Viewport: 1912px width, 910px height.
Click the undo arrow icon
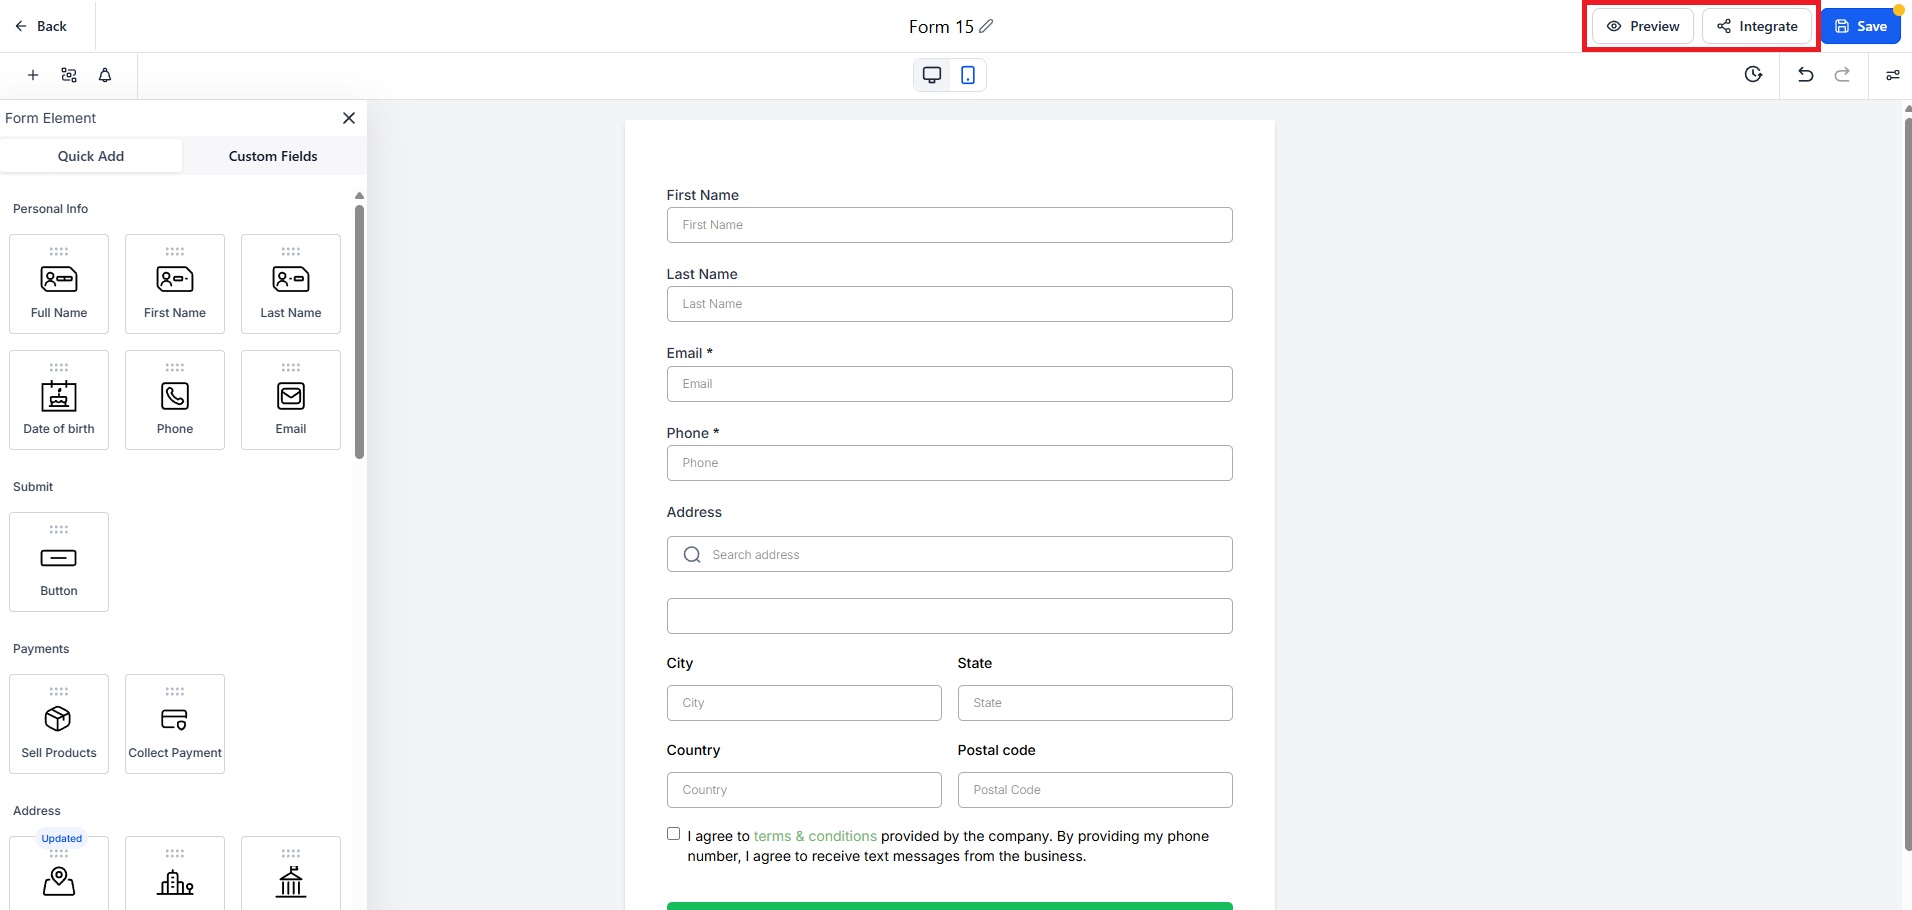coord(1805,75)
